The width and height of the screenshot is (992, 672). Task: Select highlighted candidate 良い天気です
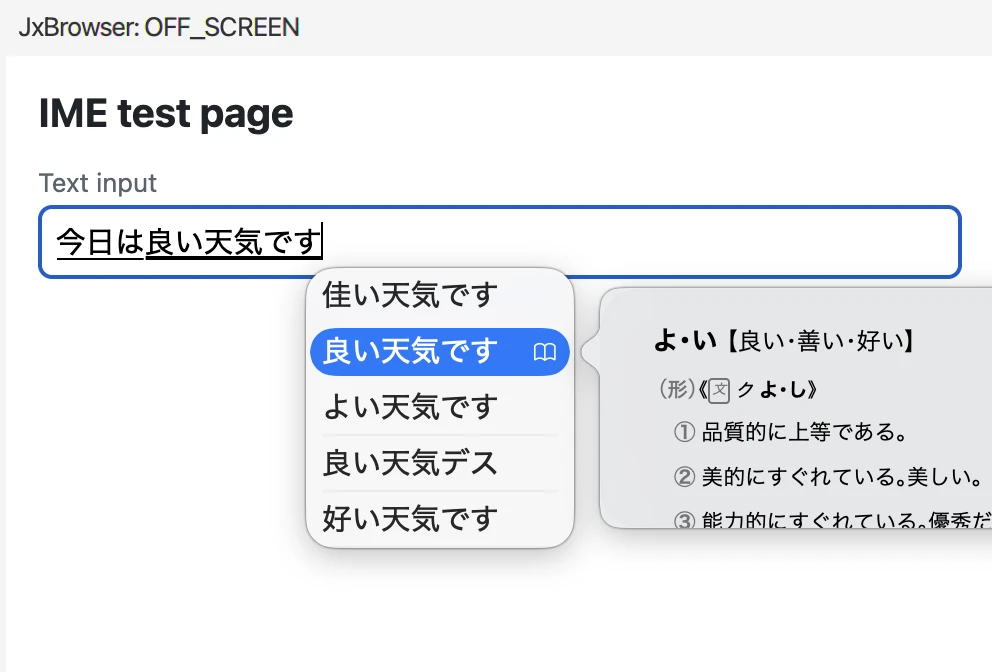tap(440, 352)
